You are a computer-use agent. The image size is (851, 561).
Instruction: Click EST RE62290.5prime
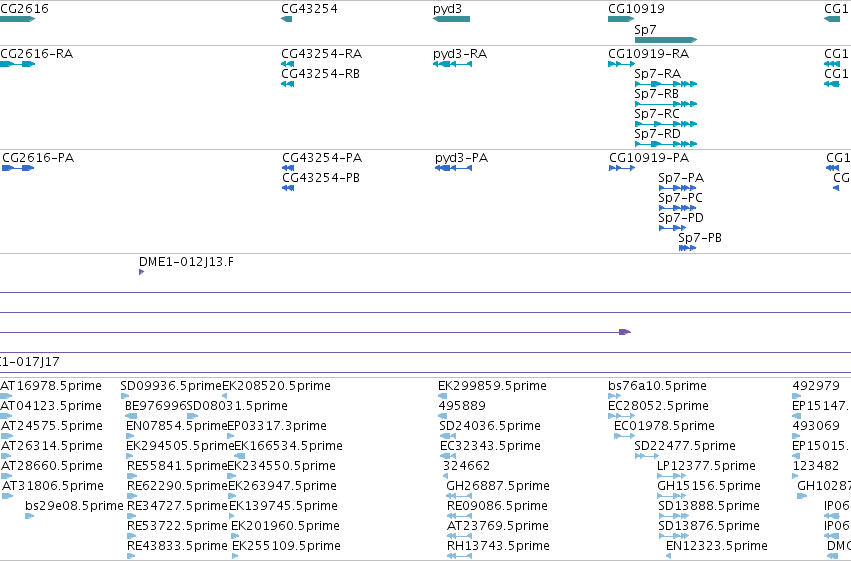point(177,486)
